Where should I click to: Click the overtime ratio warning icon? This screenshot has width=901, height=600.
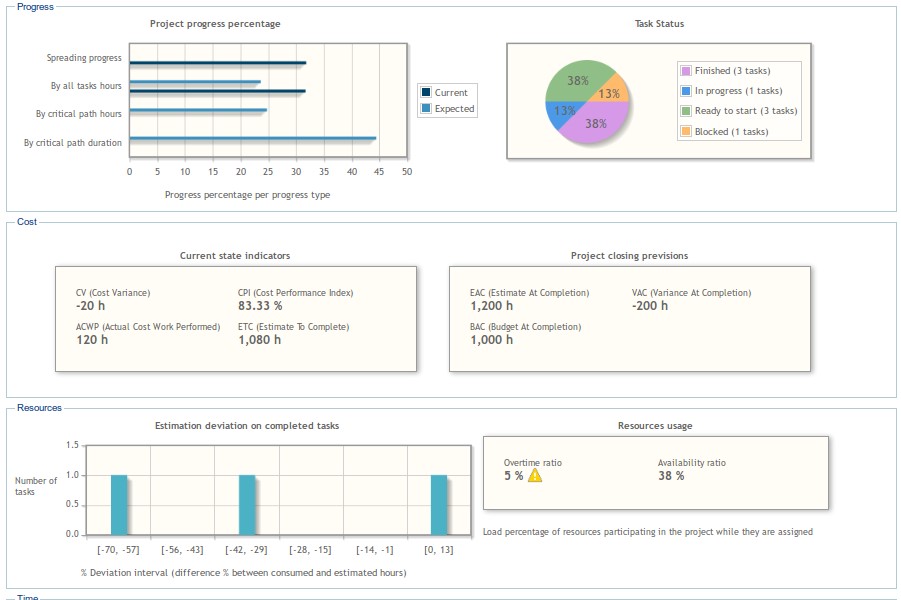click(x=535, y=476)
